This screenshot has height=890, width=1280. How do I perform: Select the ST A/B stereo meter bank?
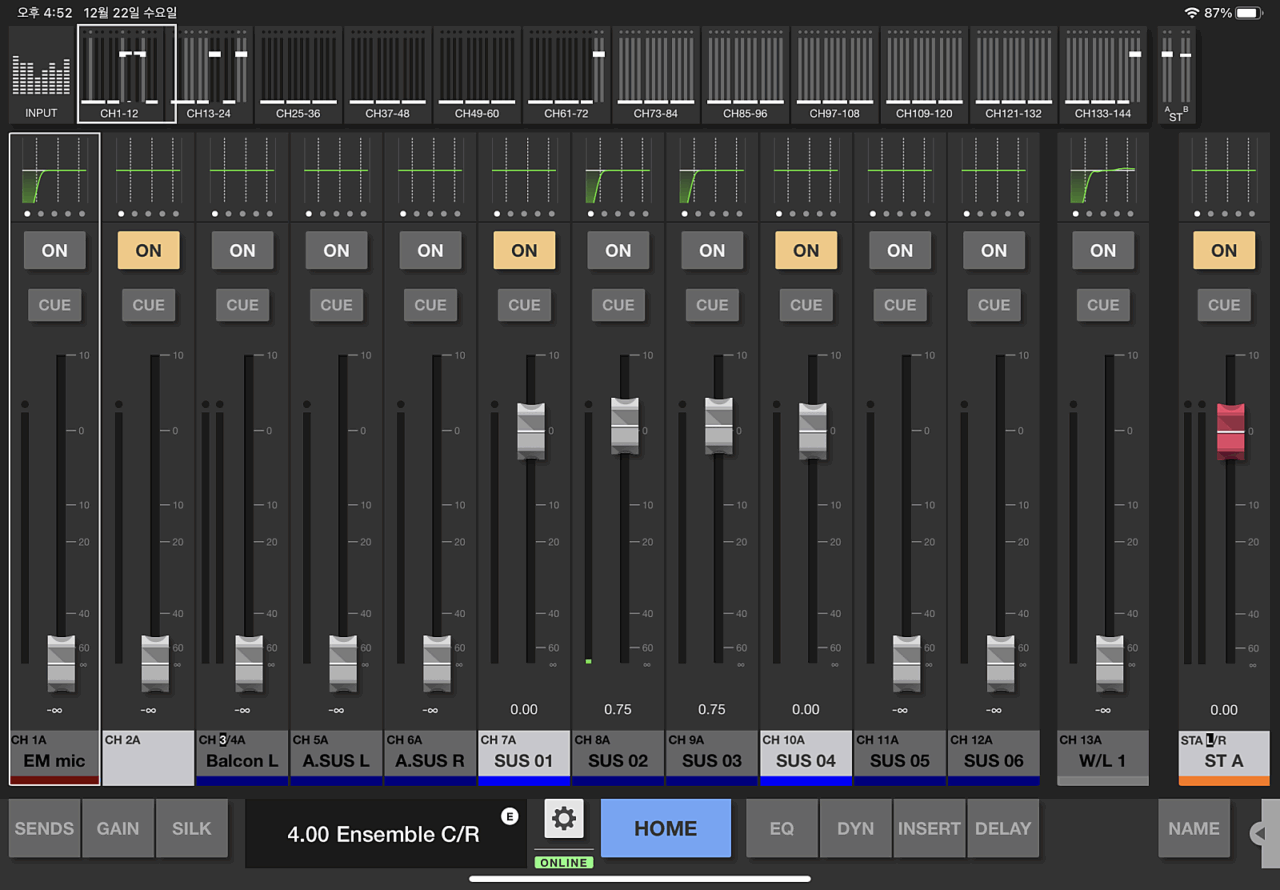pyautogui.click(x=1176, y=75)
